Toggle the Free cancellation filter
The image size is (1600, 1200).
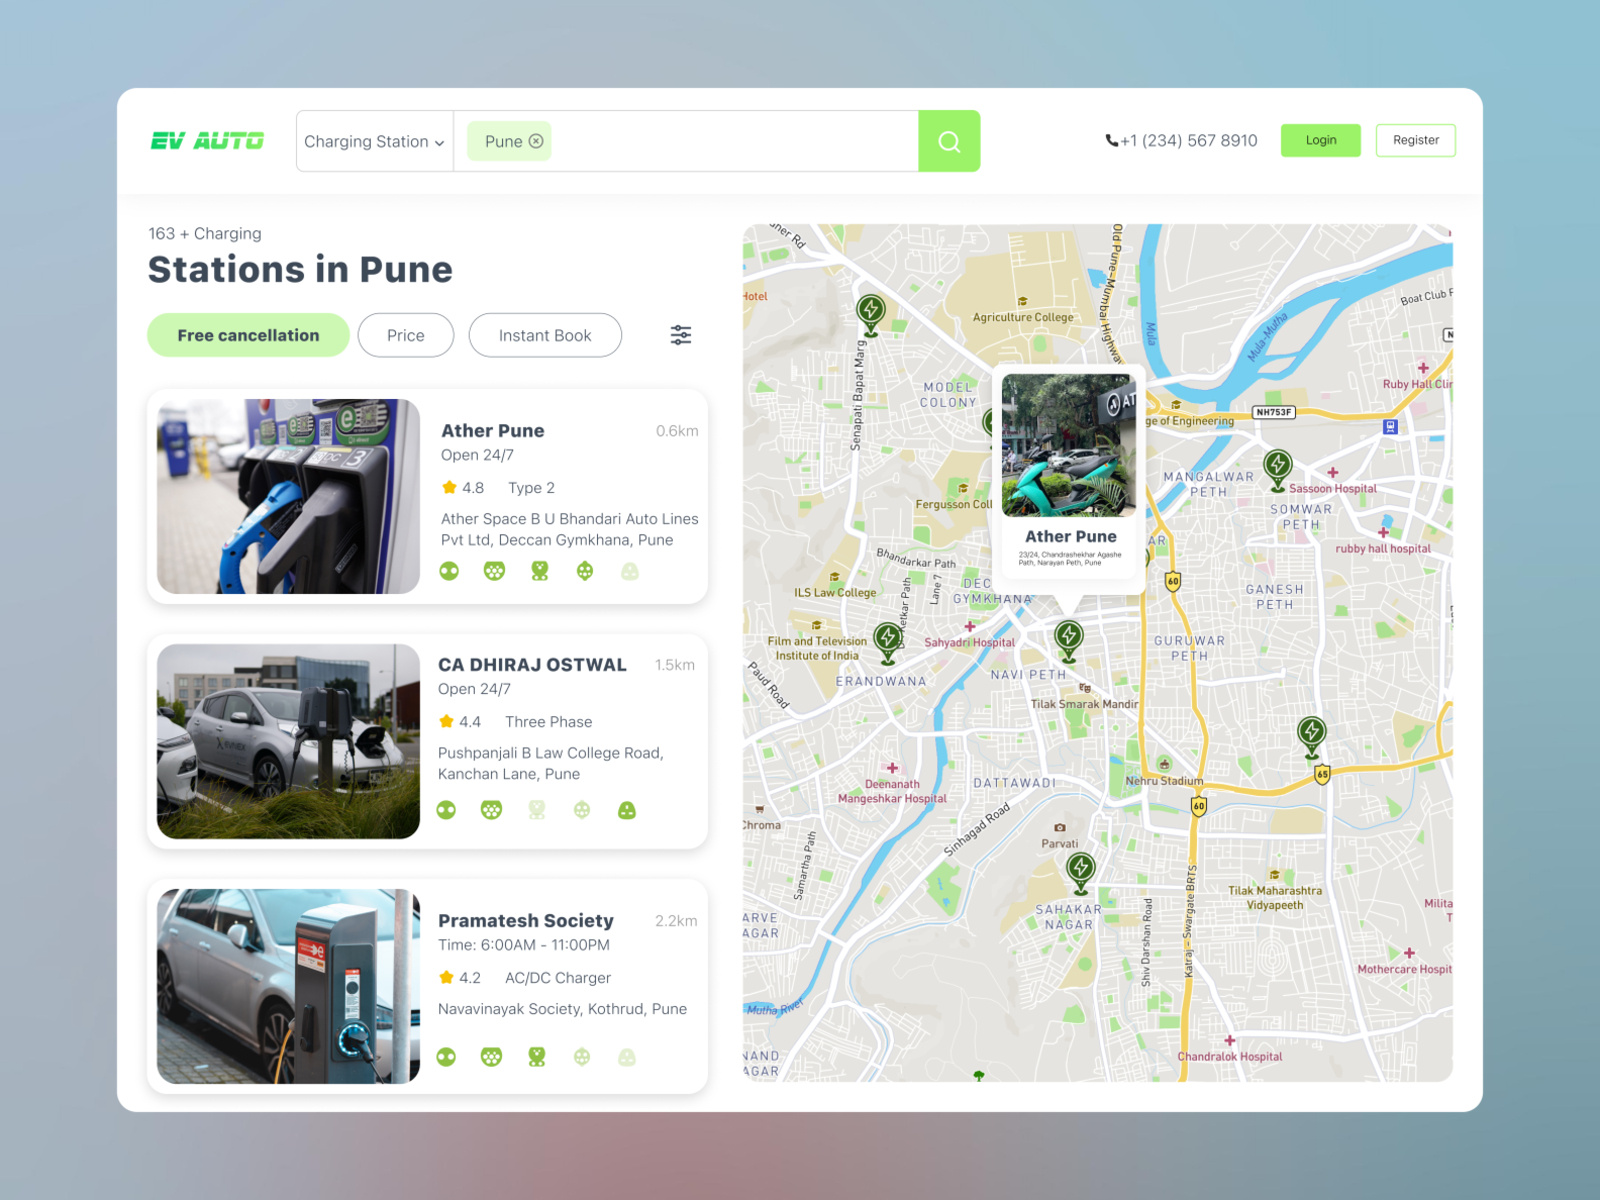tap(247, 335)
